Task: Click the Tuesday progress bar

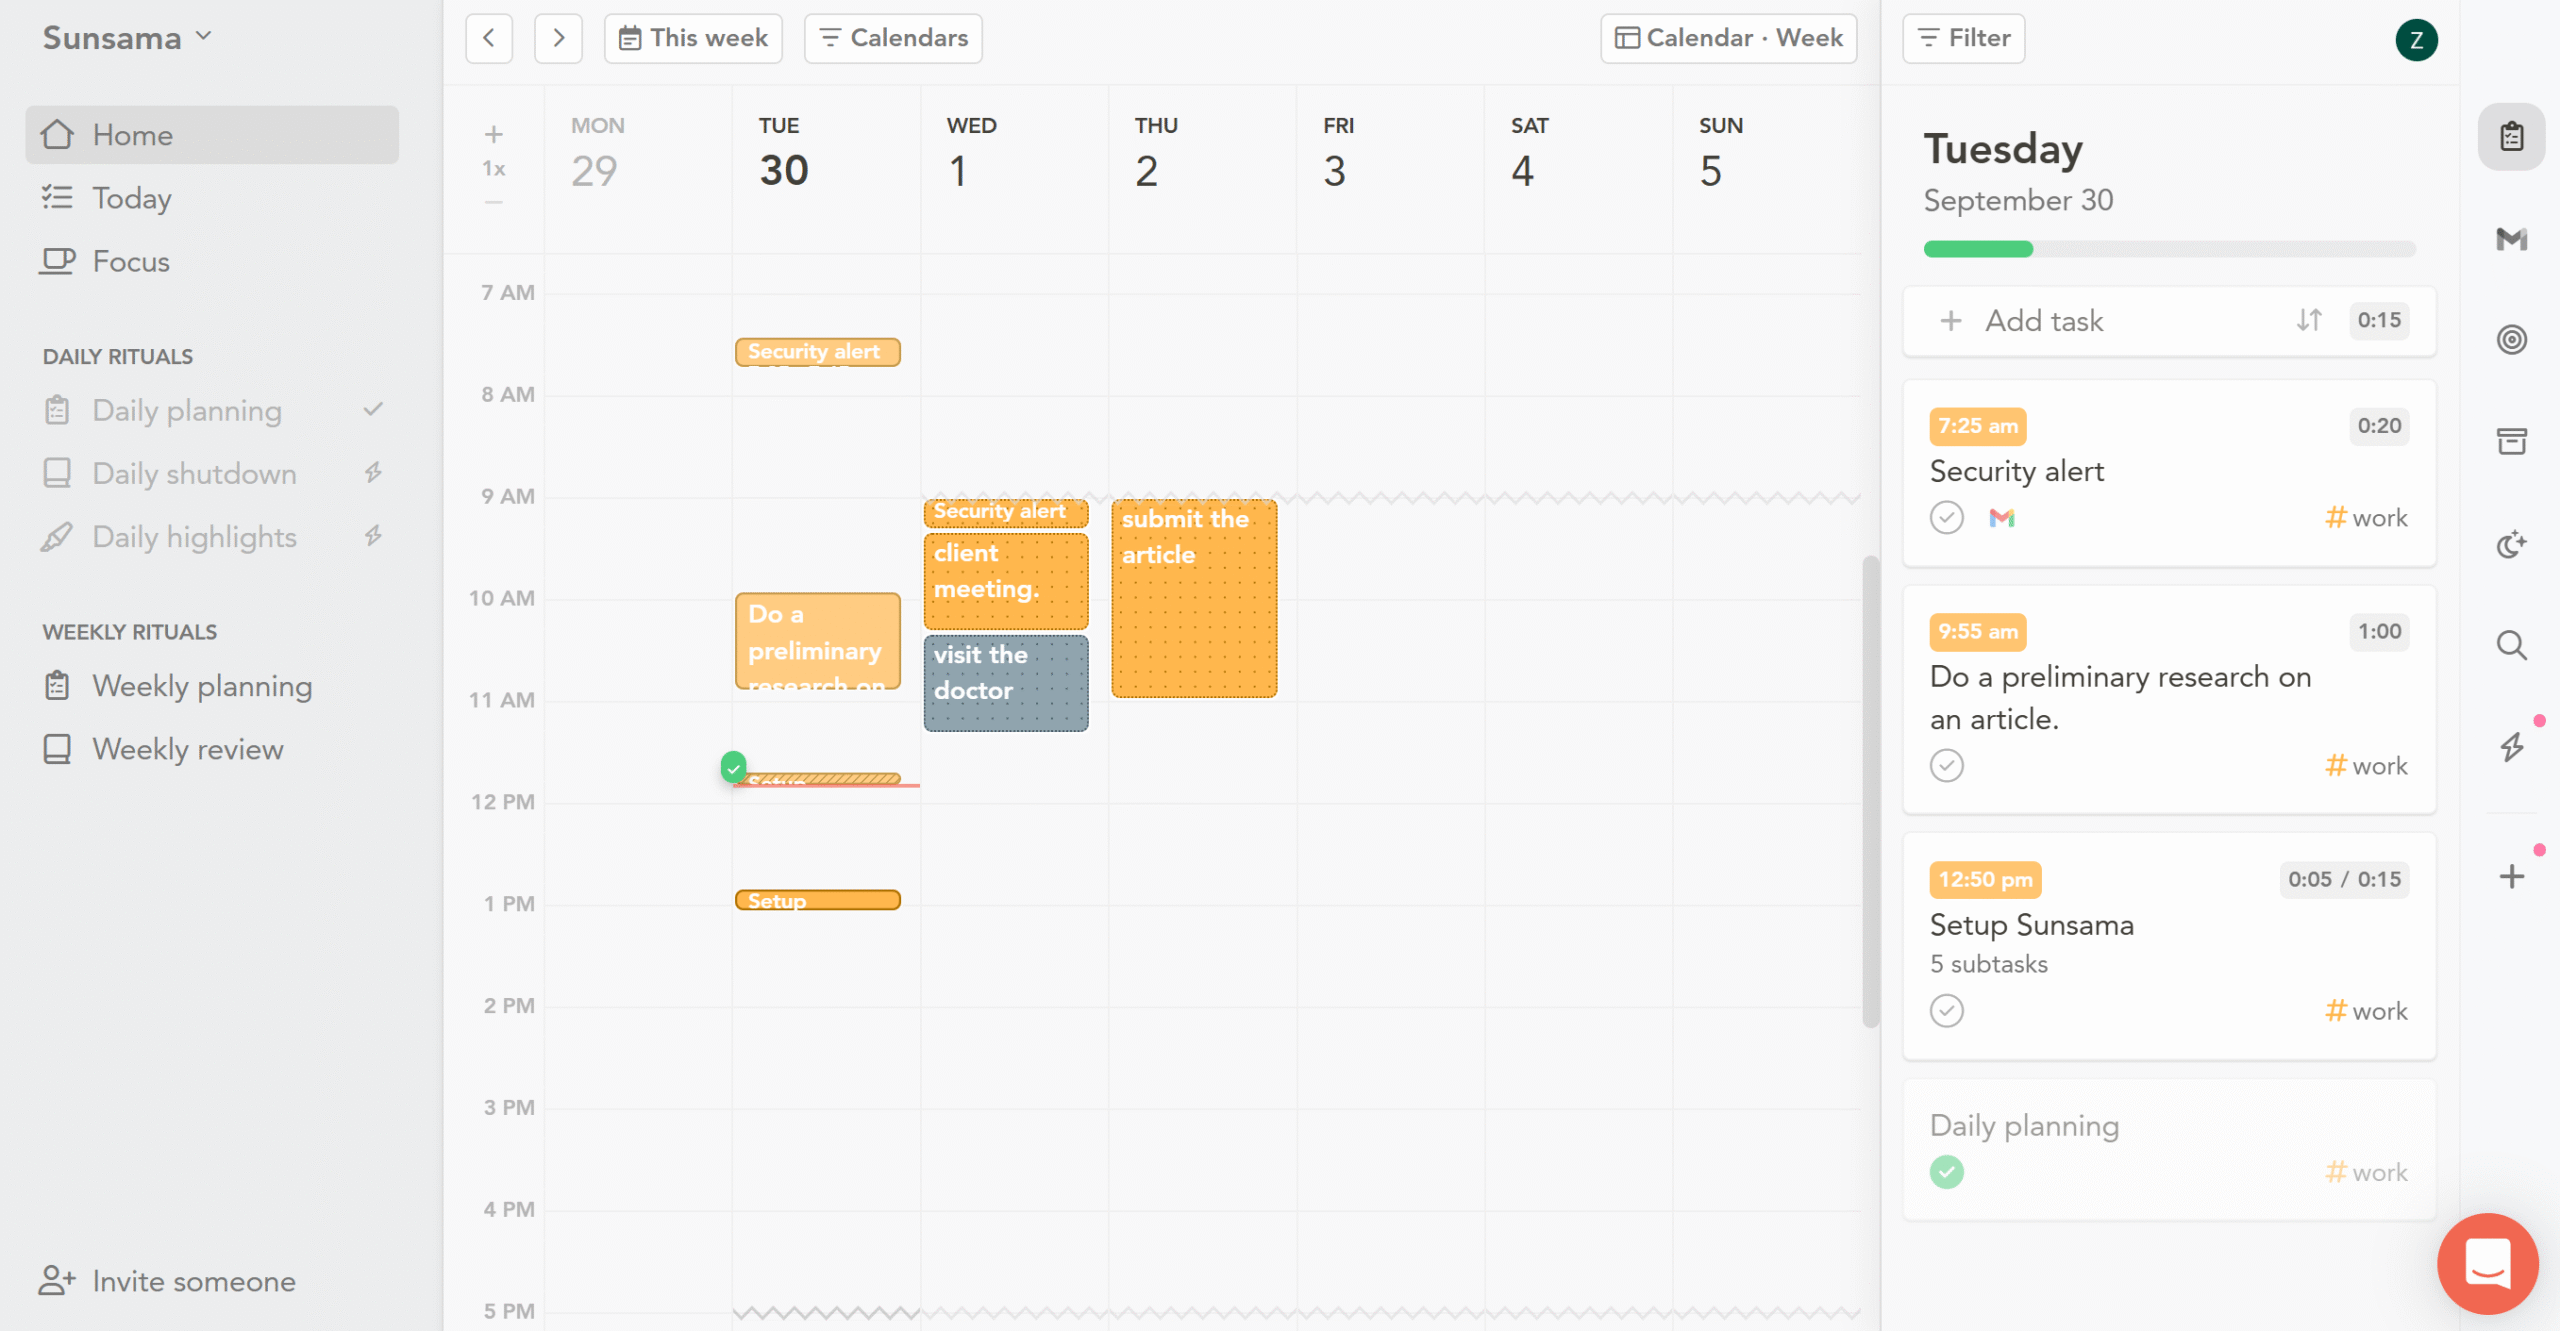Action: click(2169, 249)
